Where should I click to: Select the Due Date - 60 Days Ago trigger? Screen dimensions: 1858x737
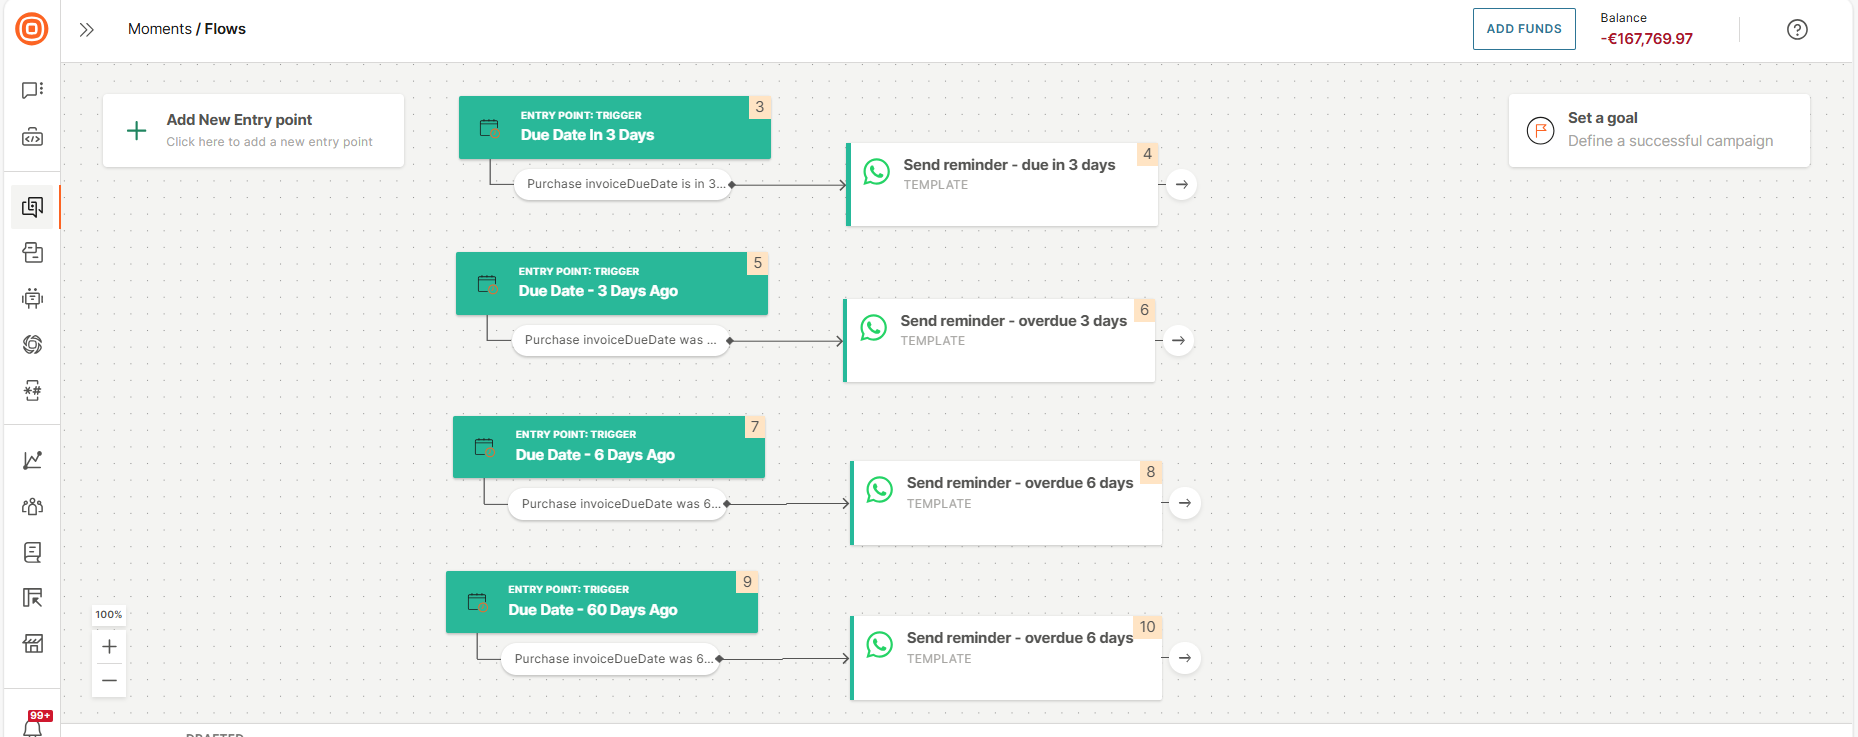601,602
